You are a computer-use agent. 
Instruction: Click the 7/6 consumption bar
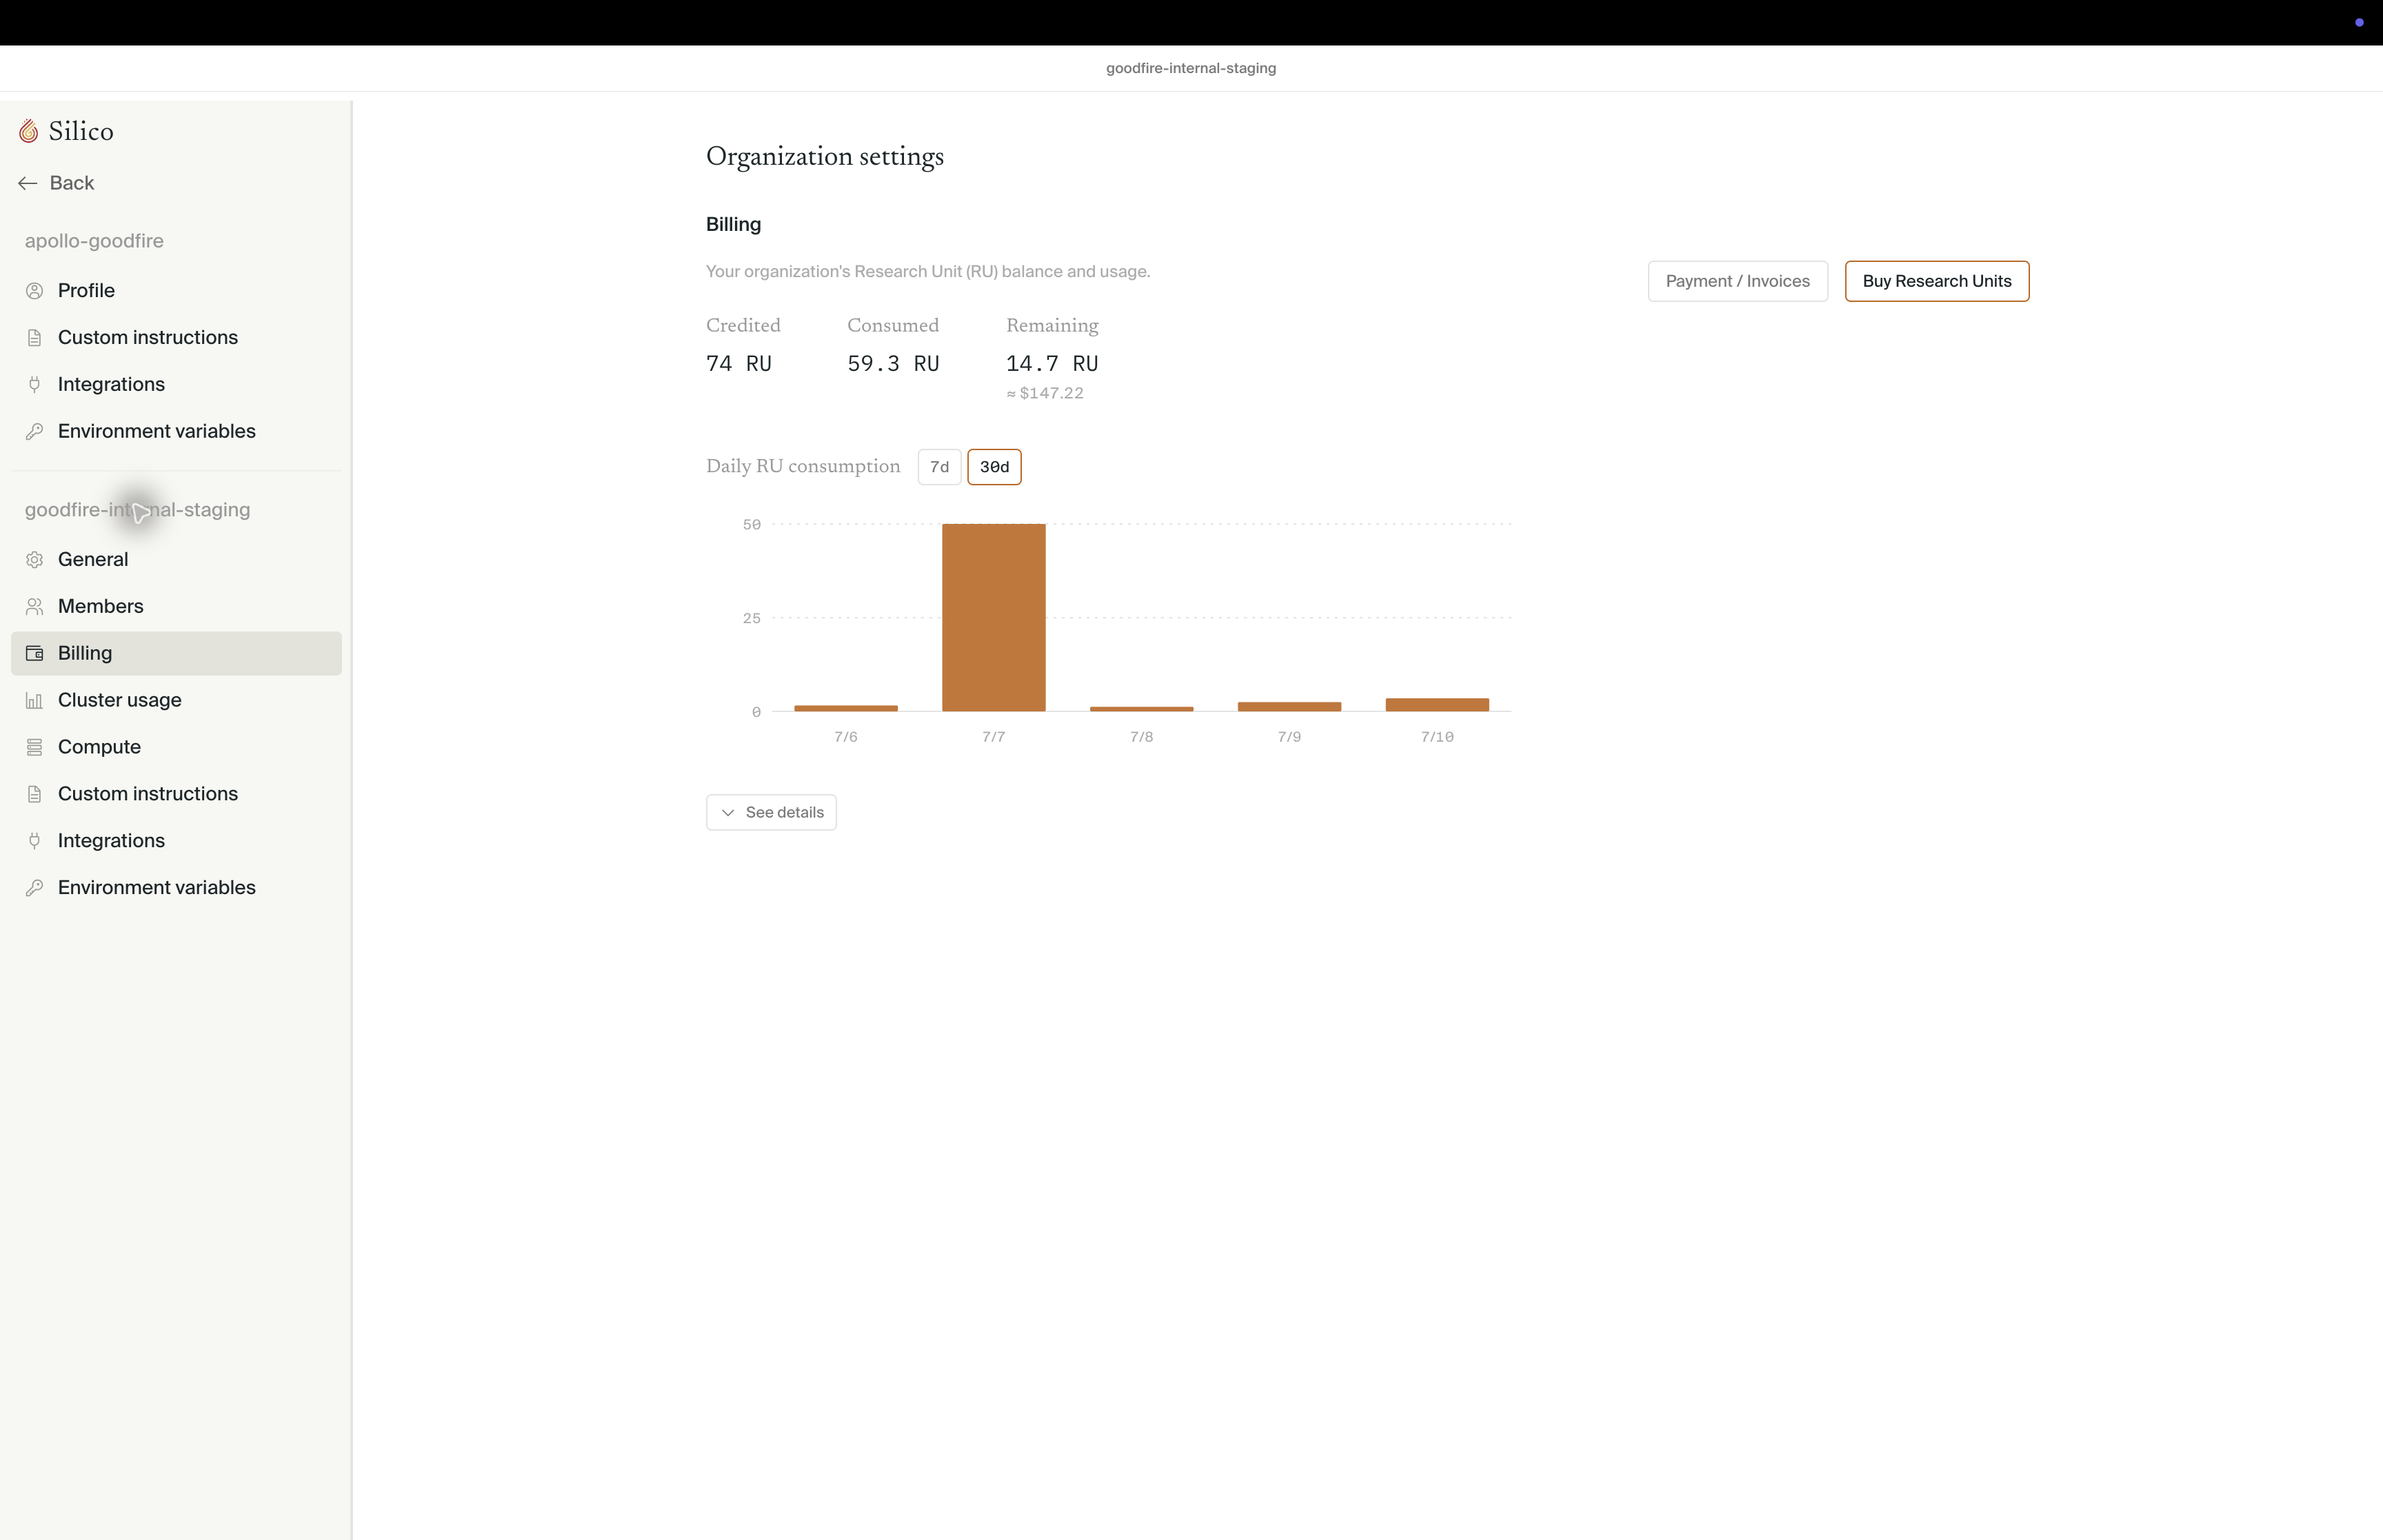click(x=846, y=708)
